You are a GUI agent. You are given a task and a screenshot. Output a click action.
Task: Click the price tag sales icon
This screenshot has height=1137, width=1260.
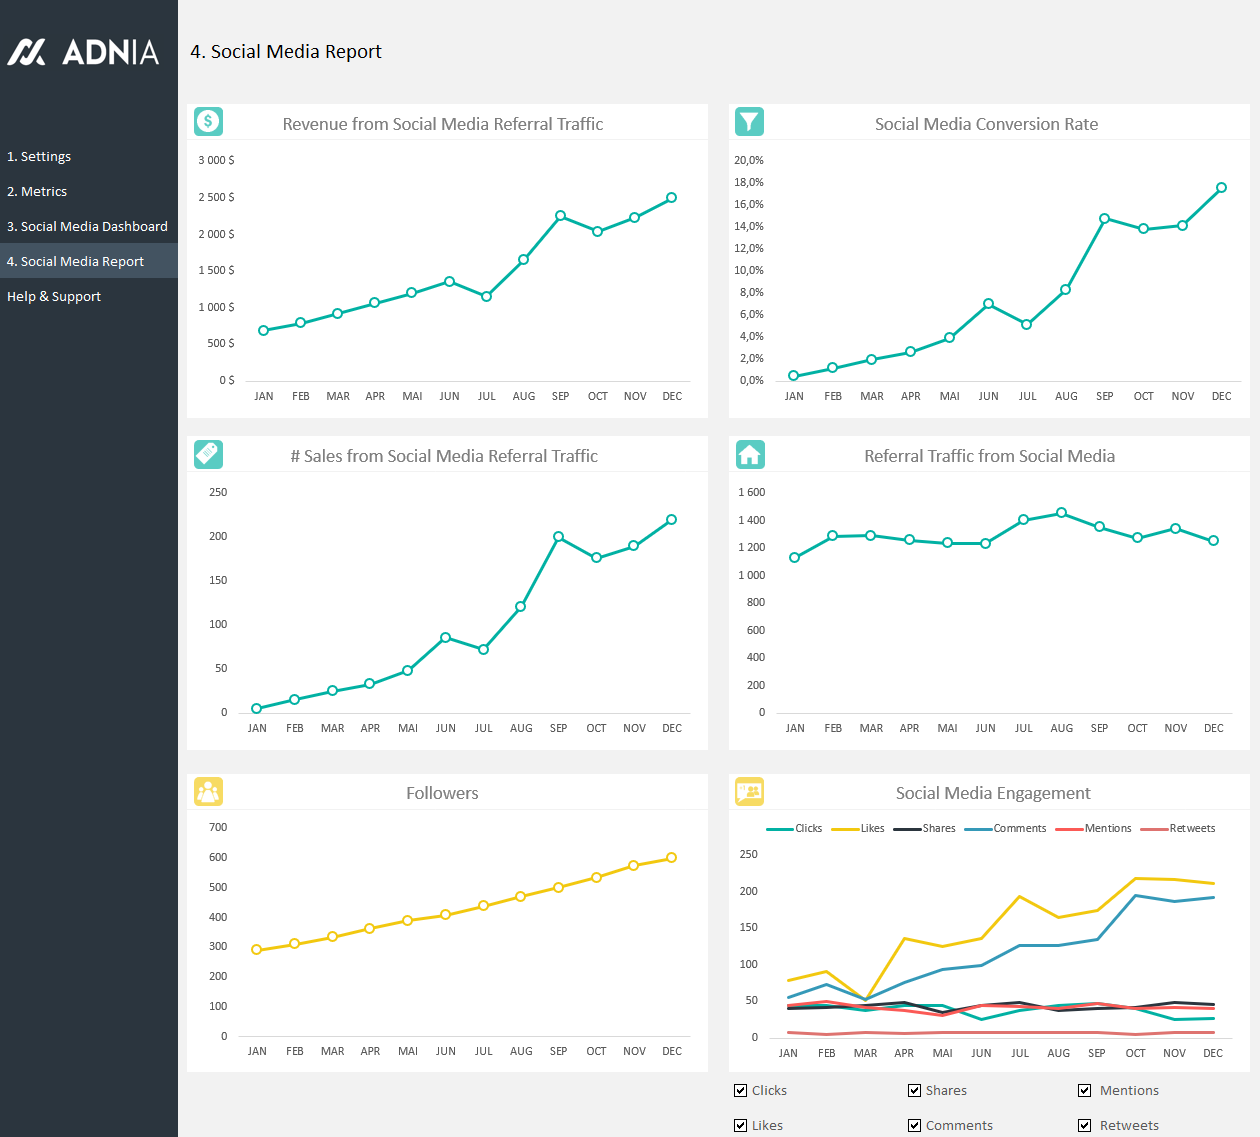click(x=208, y=454)
